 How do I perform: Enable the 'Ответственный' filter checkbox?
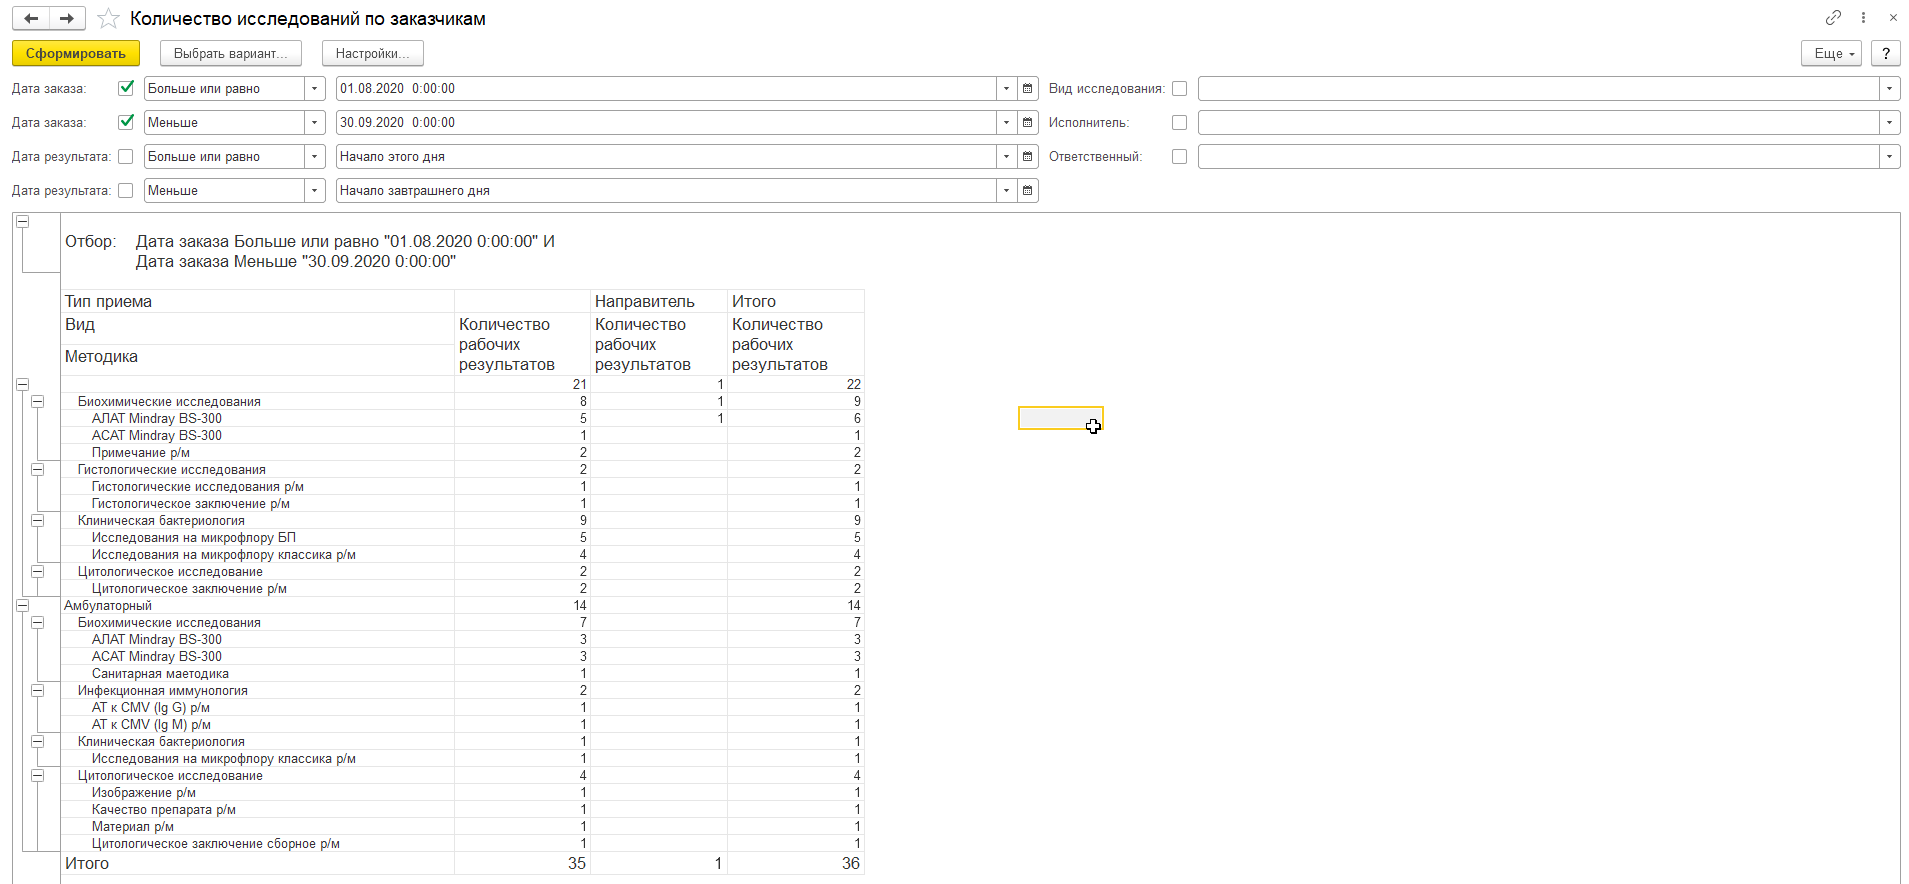[1179, 157]
